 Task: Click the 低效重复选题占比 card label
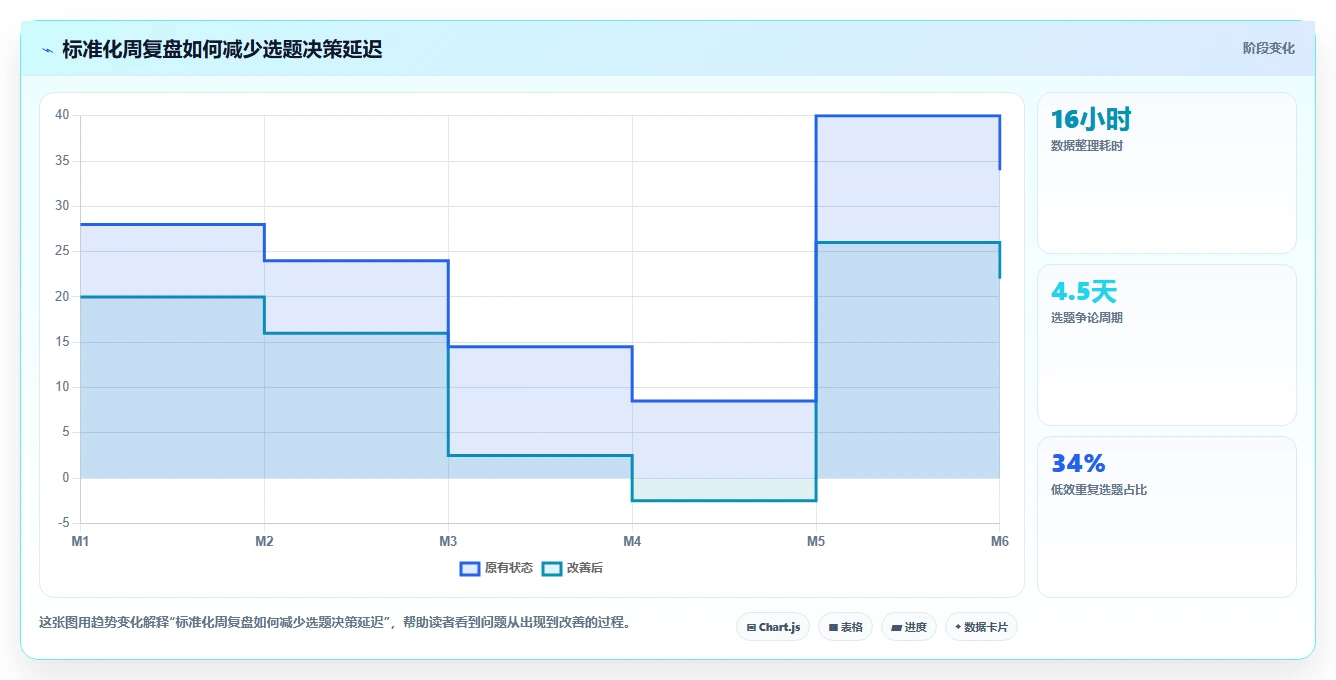[1099, 490]
